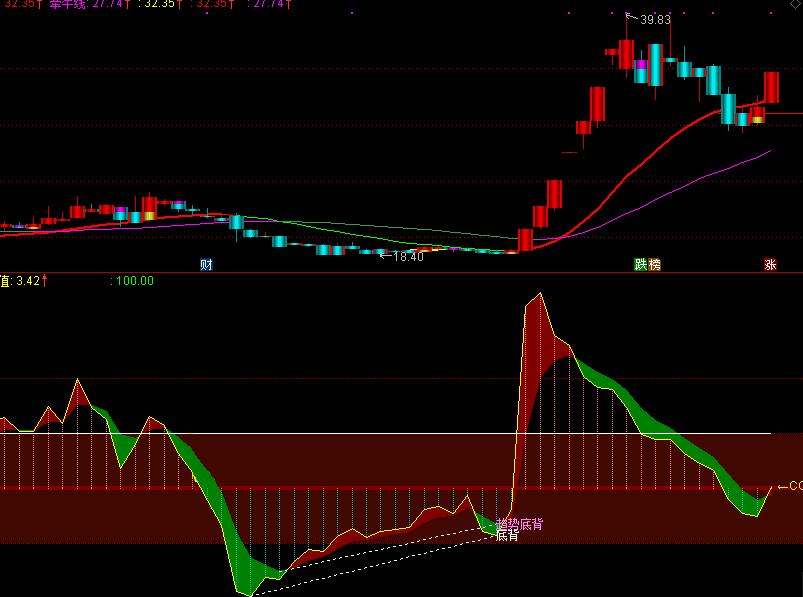Click the white 底背 divergence label

(508, 536)
